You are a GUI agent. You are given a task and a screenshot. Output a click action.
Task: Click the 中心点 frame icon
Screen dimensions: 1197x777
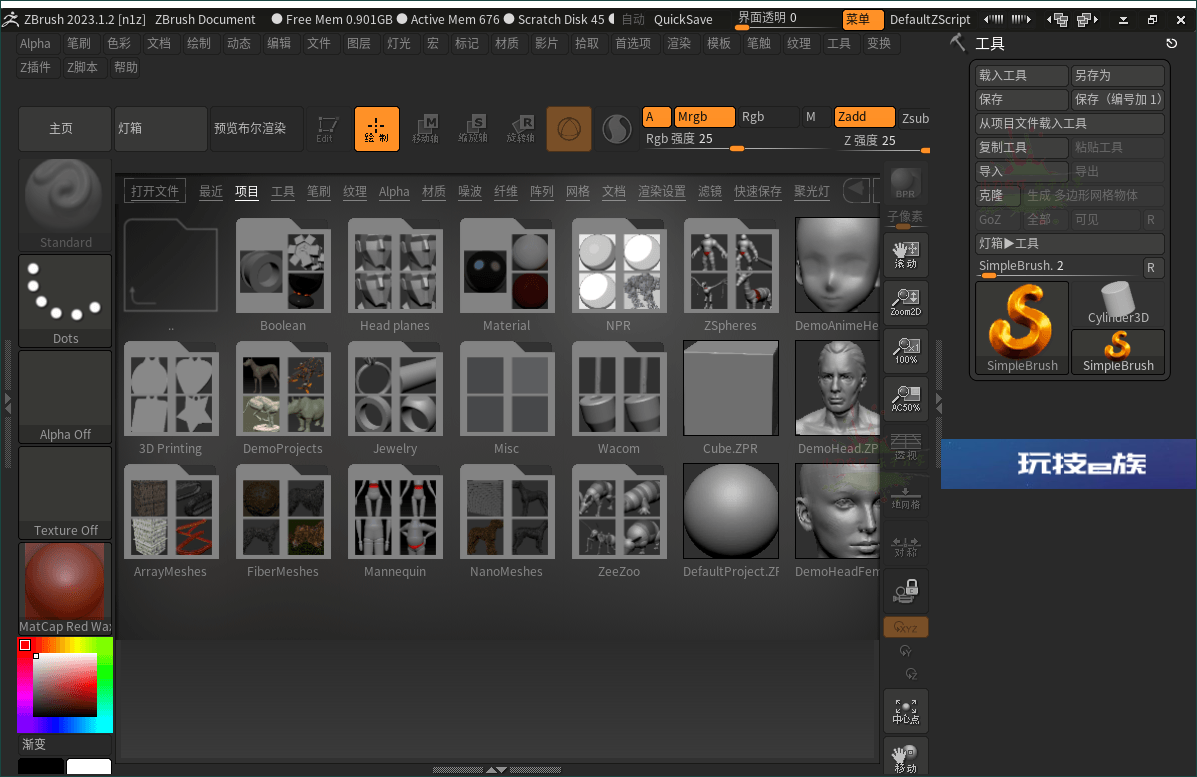(x=905, y=711)
